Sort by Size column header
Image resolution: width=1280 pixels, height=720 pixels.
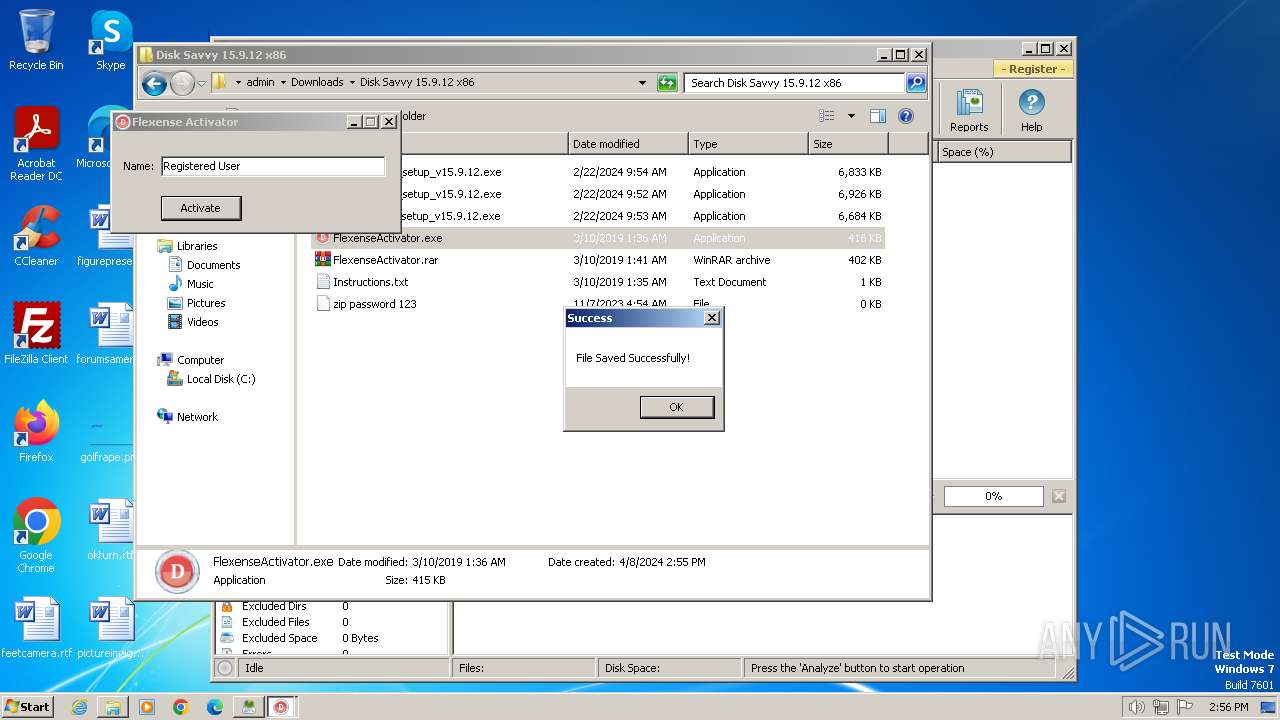848,144
